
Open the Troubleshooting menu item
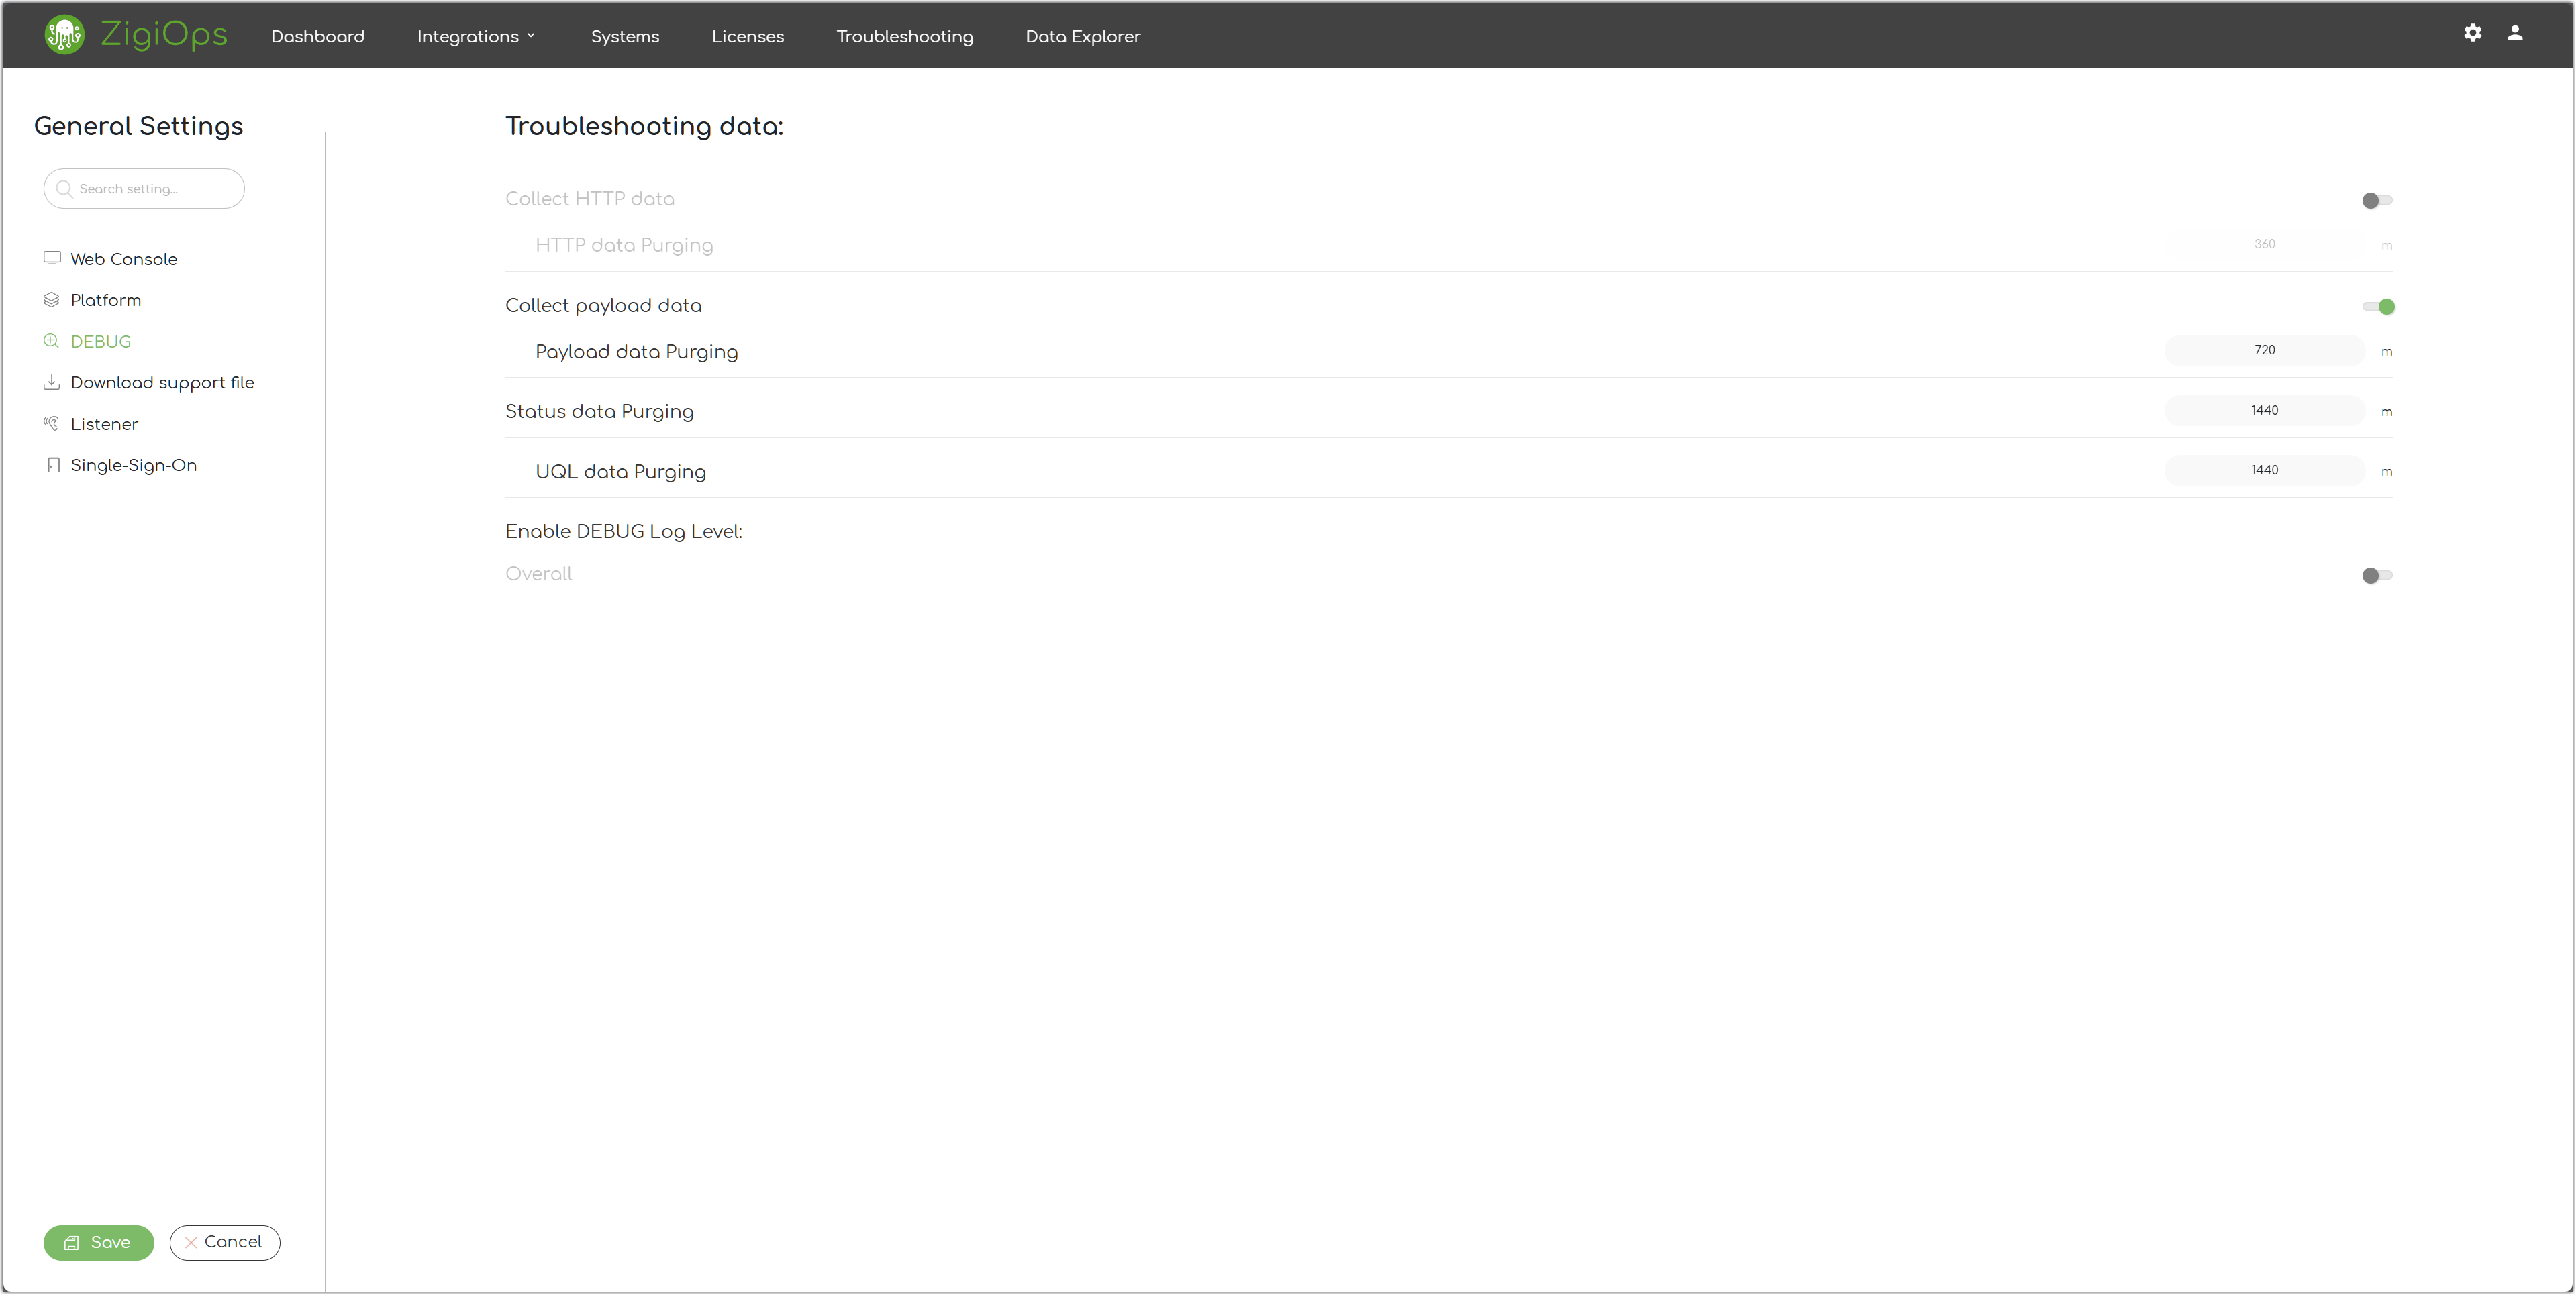tap(904, 36)
